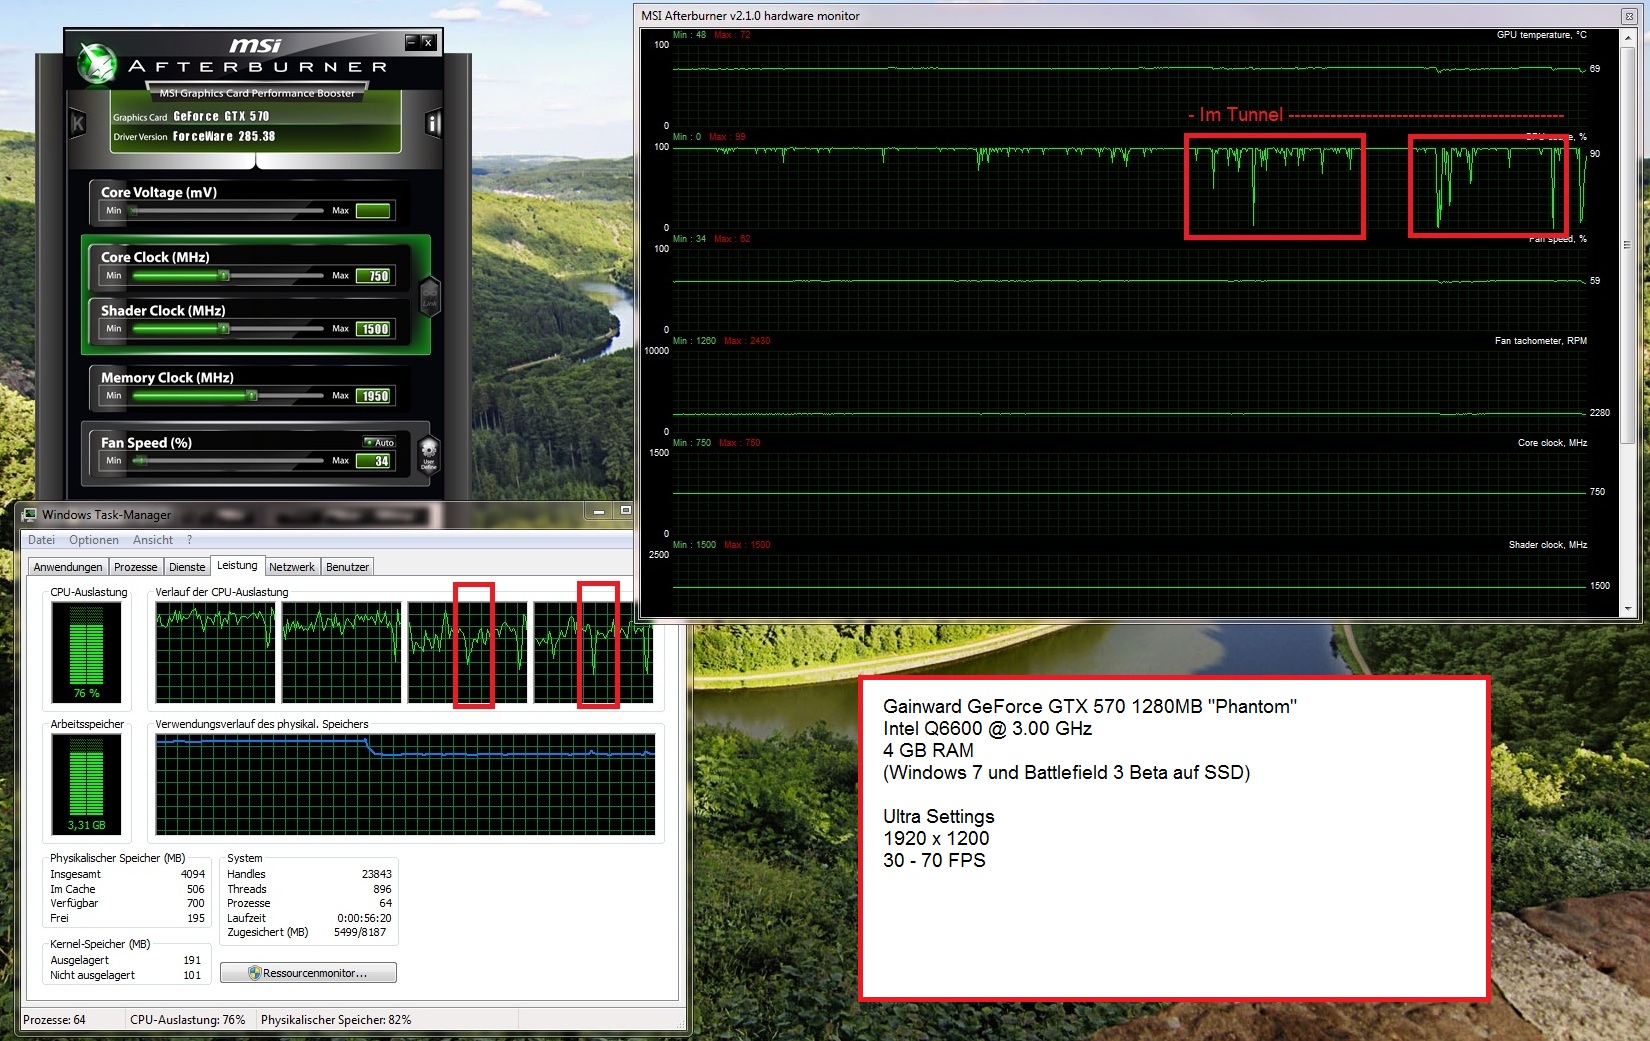Click the Windows Task-Manager title bar icon
This screenshot has width=1650, height=1041.
click(x=30, y=515)
